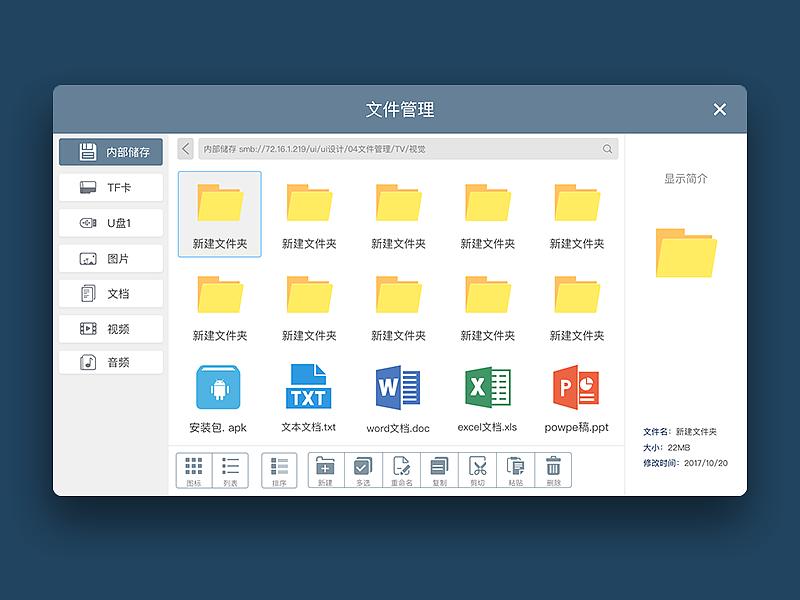Image resolution: width=800 pixels, height=600 pixels.
Task: Open word文档.doc
Action: (x=397, y=390)
